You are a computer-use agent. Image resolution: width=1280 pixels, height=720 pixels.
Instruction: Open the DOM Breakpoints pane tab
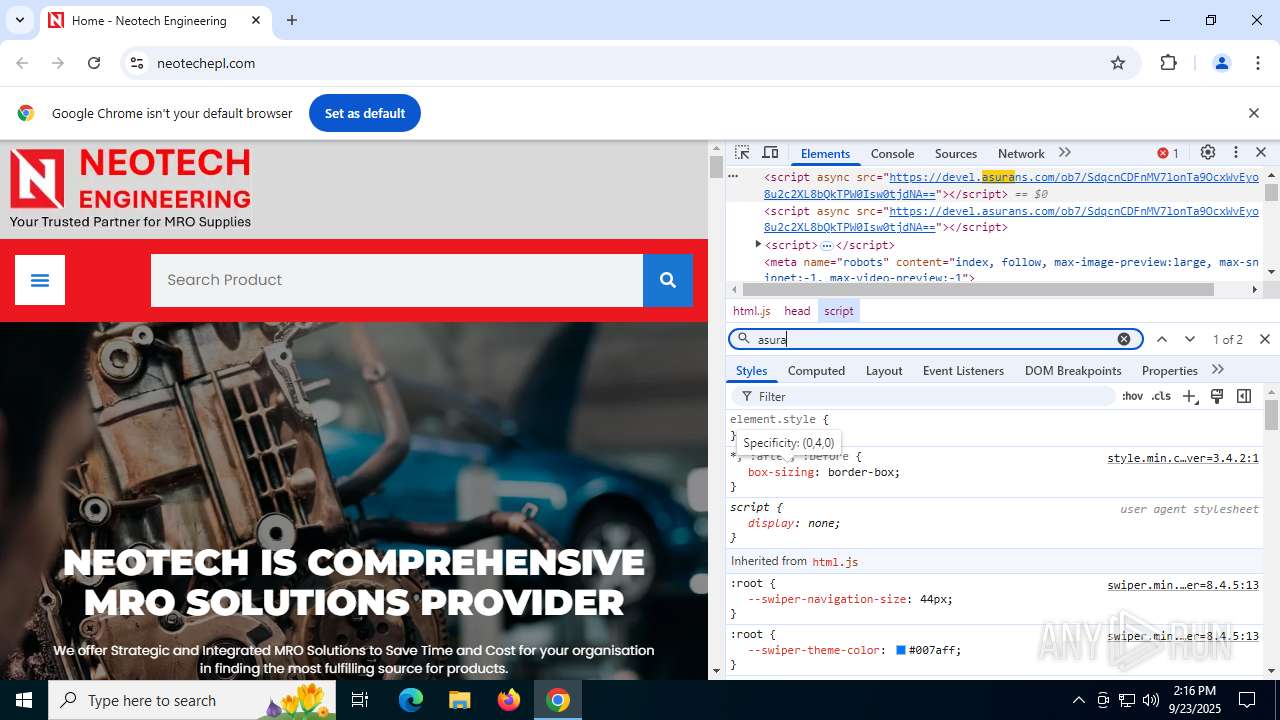(x=1073, y=370)
